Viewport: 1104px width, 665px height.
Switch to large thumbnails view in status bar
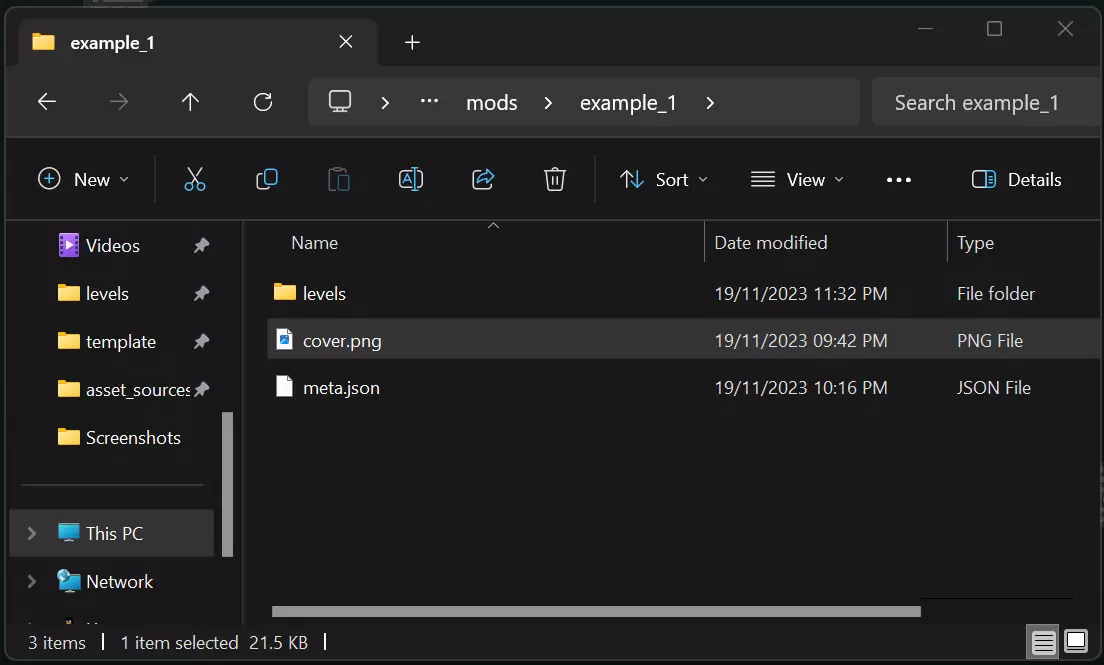[x=1076, y=641]
